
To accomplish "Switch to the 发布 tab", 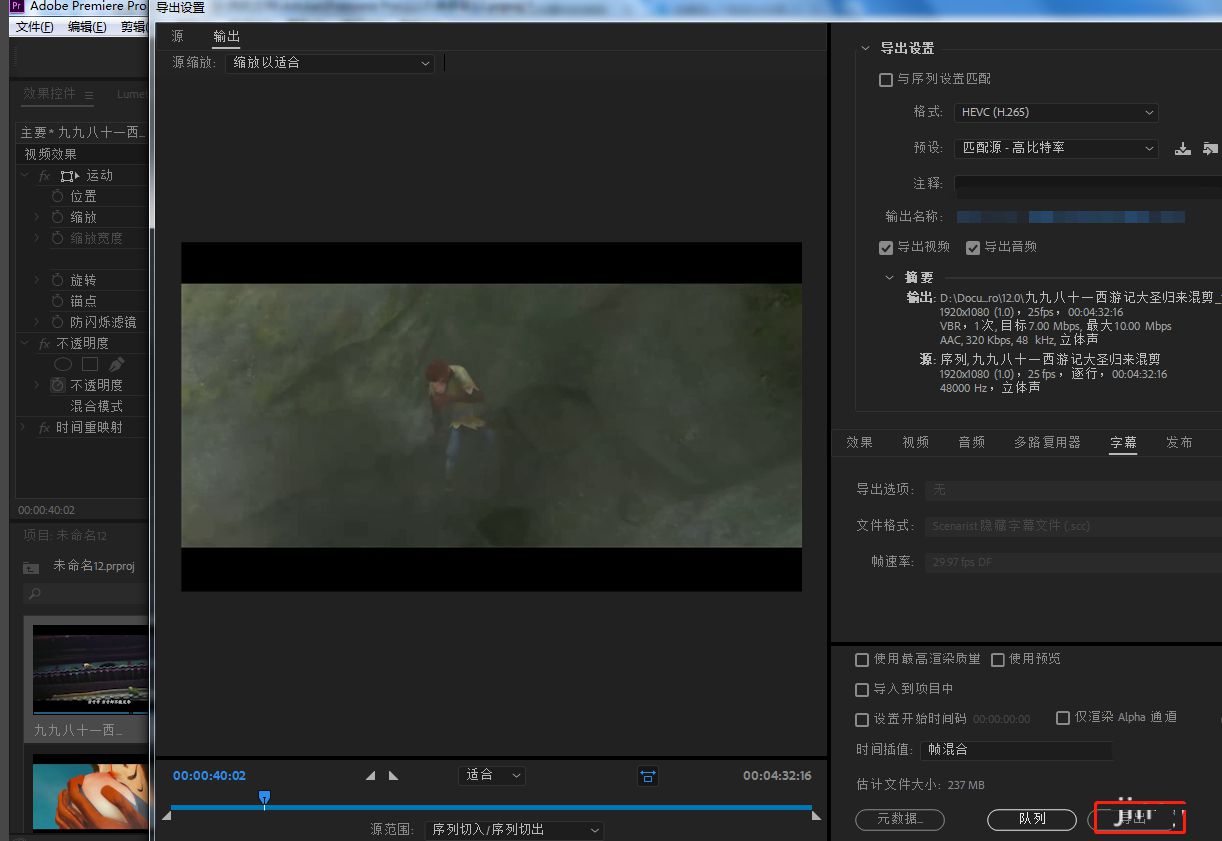I will 1179,442.
